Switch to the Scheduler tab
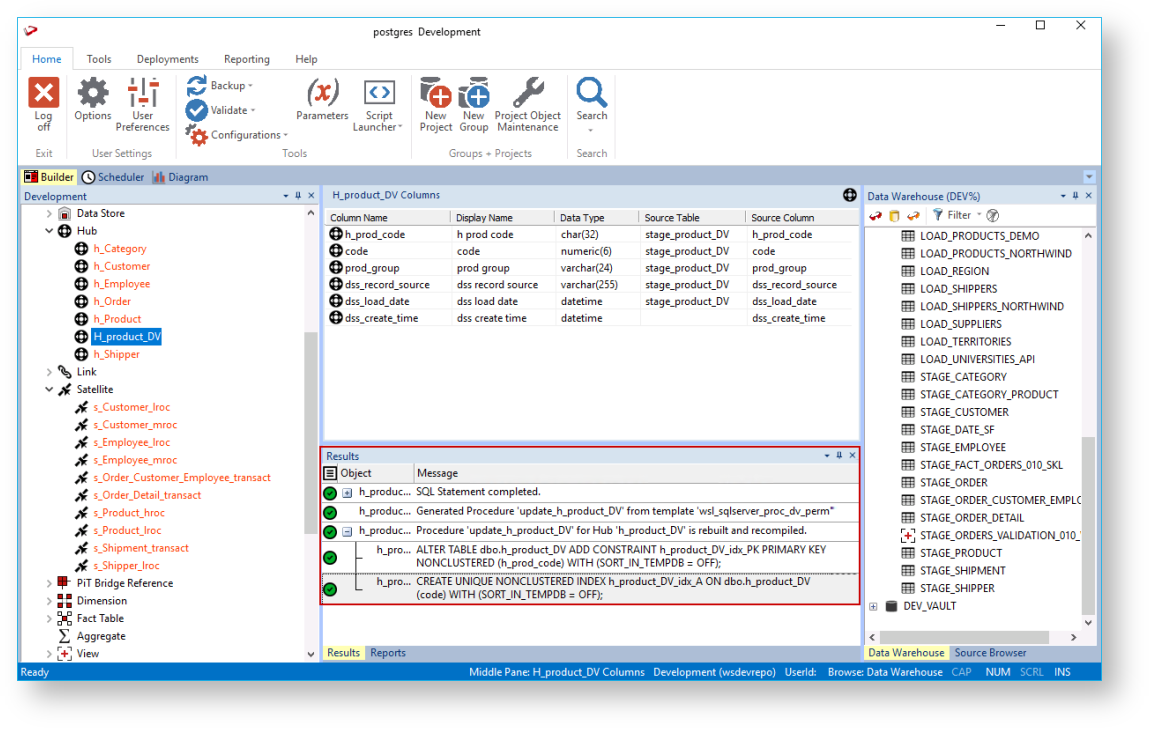The height and width of the screenshot is (729, 1150). click(113, 177)
